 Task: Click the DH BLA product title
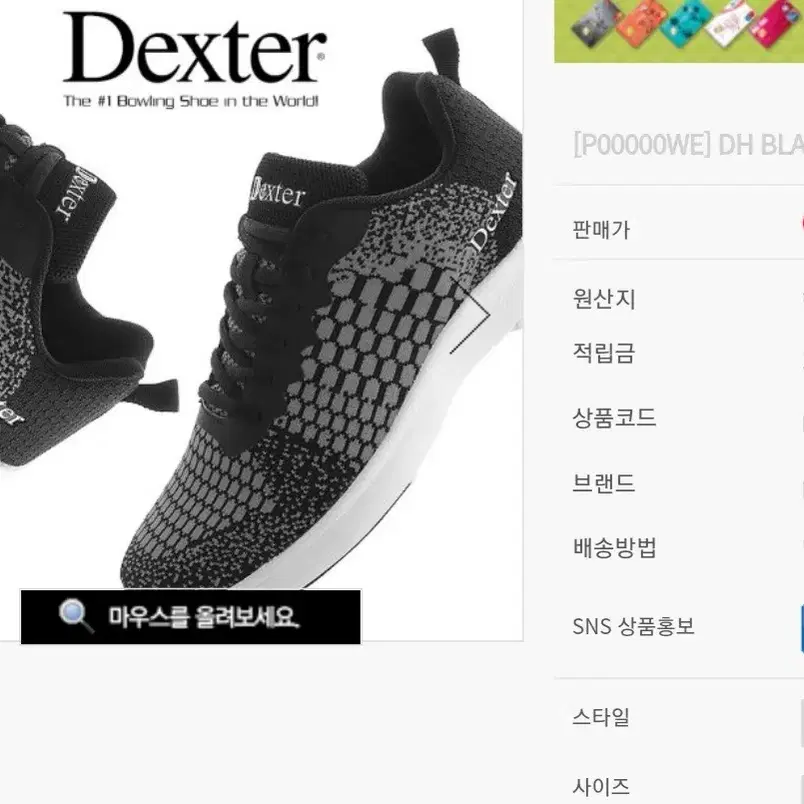click(x=688, y=145)
